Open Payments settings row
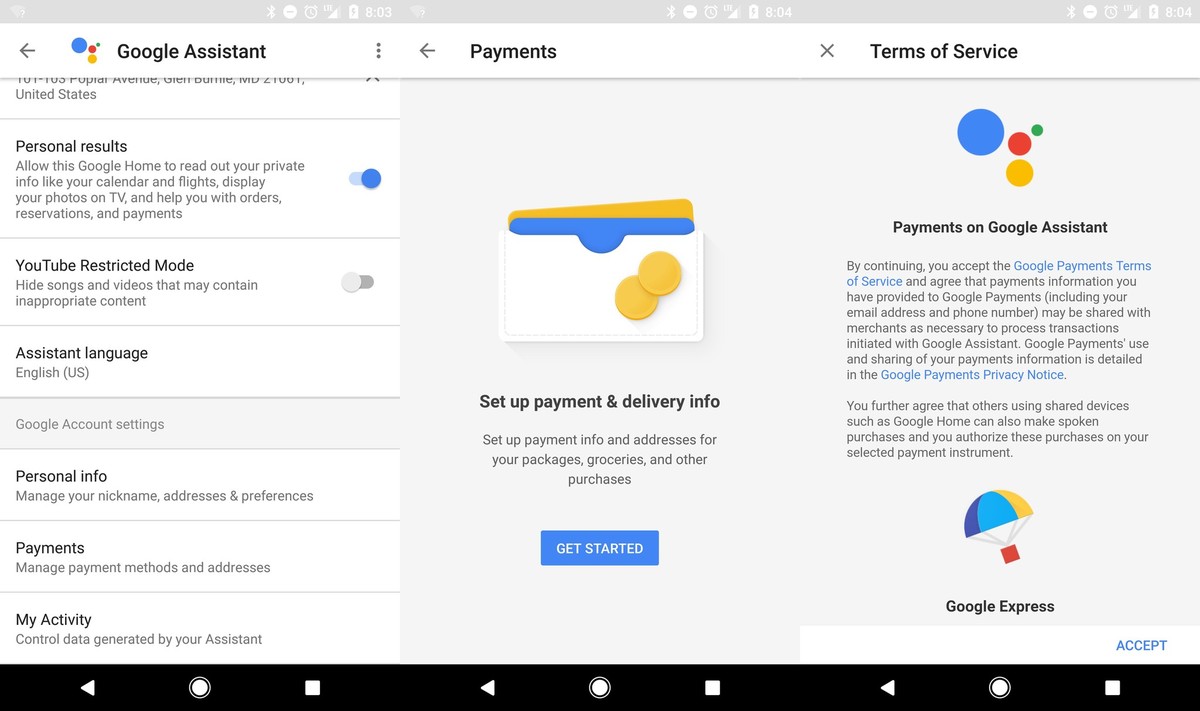 coord(200,557)
